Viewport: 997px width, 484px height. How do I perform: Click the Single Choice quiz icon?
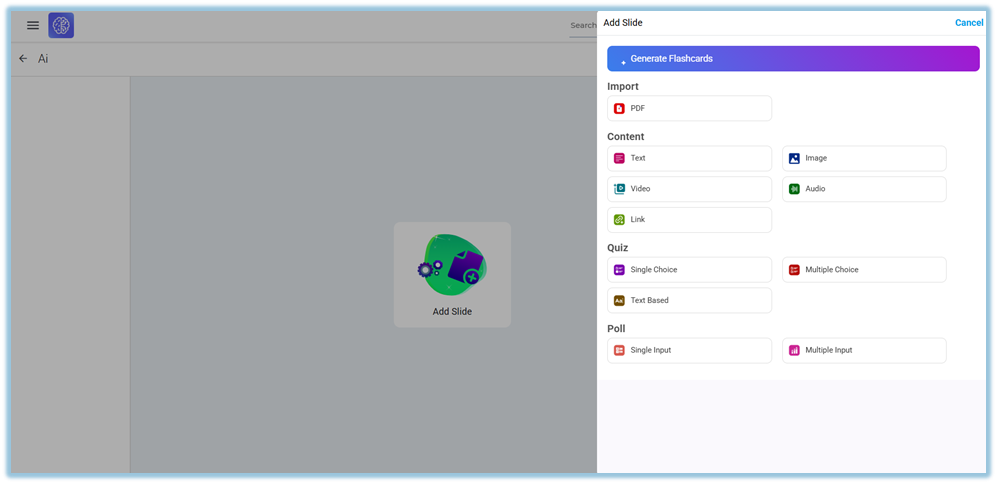[x=619, y=270]
